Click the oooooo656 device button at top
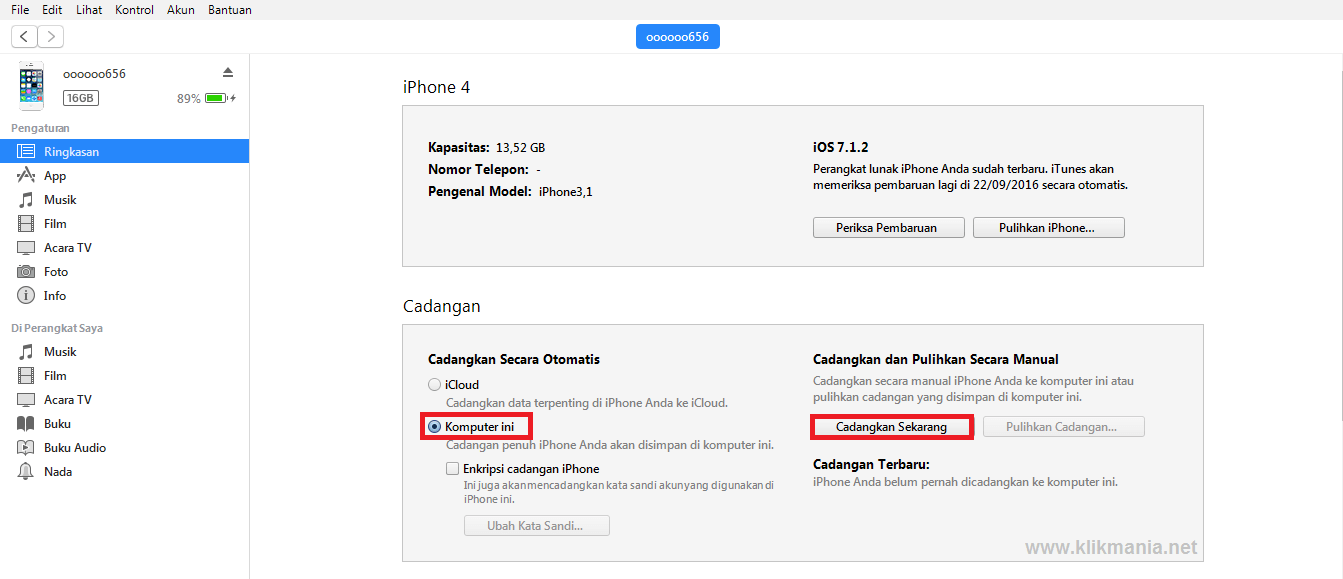Viewport: 1343px width, 579px height. [677, 37]
